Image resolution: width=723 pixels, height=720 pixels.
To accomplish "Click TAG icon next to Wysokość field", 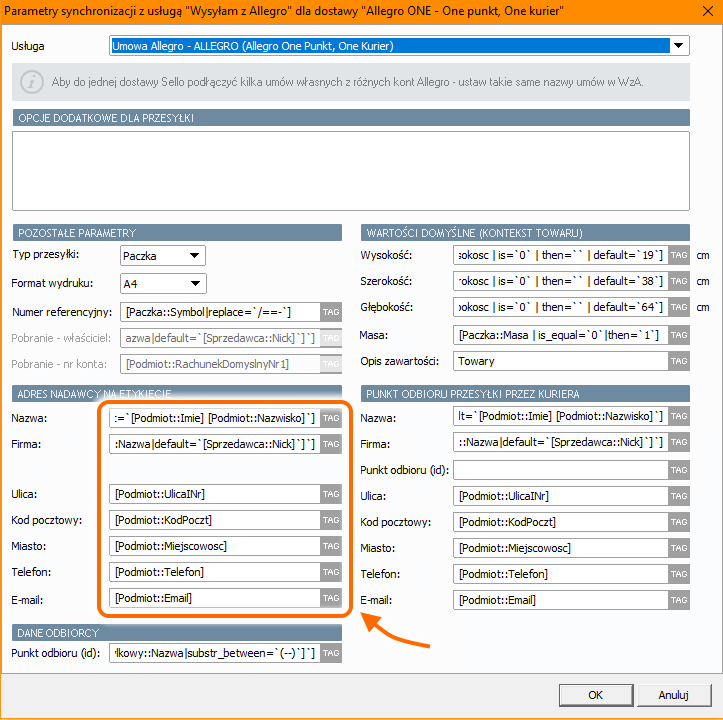I will click(679, 255).
